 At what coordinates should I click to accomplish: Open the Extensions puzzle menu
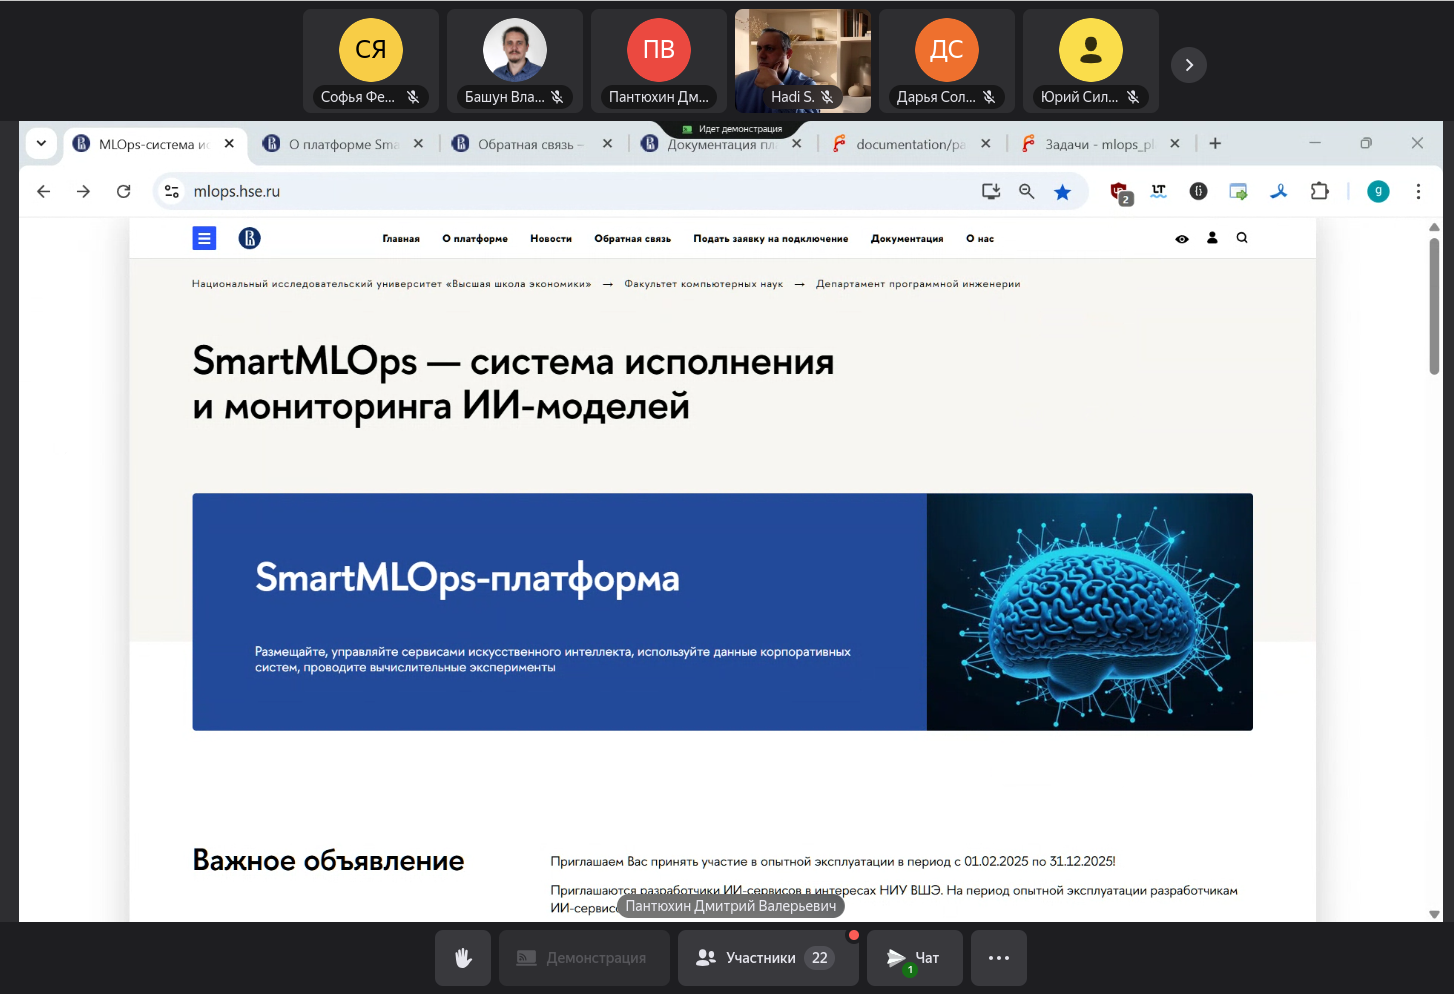click(1319, 191)
